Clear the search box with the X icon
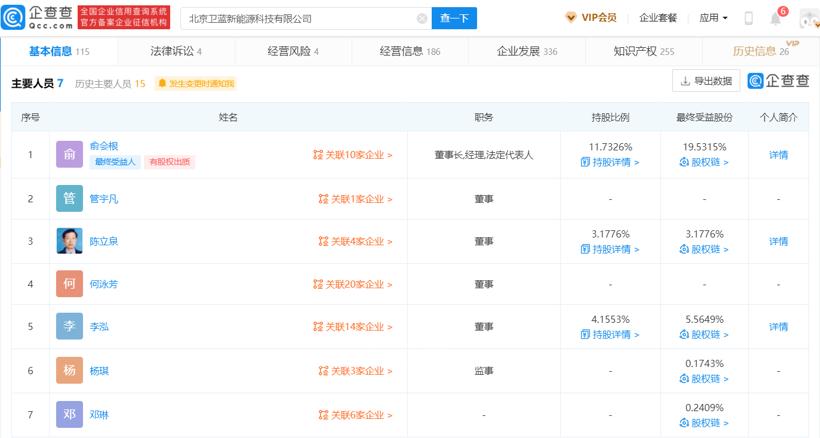Image resolution: width=820 pixels, height=438 pixels. click(421, 18)
